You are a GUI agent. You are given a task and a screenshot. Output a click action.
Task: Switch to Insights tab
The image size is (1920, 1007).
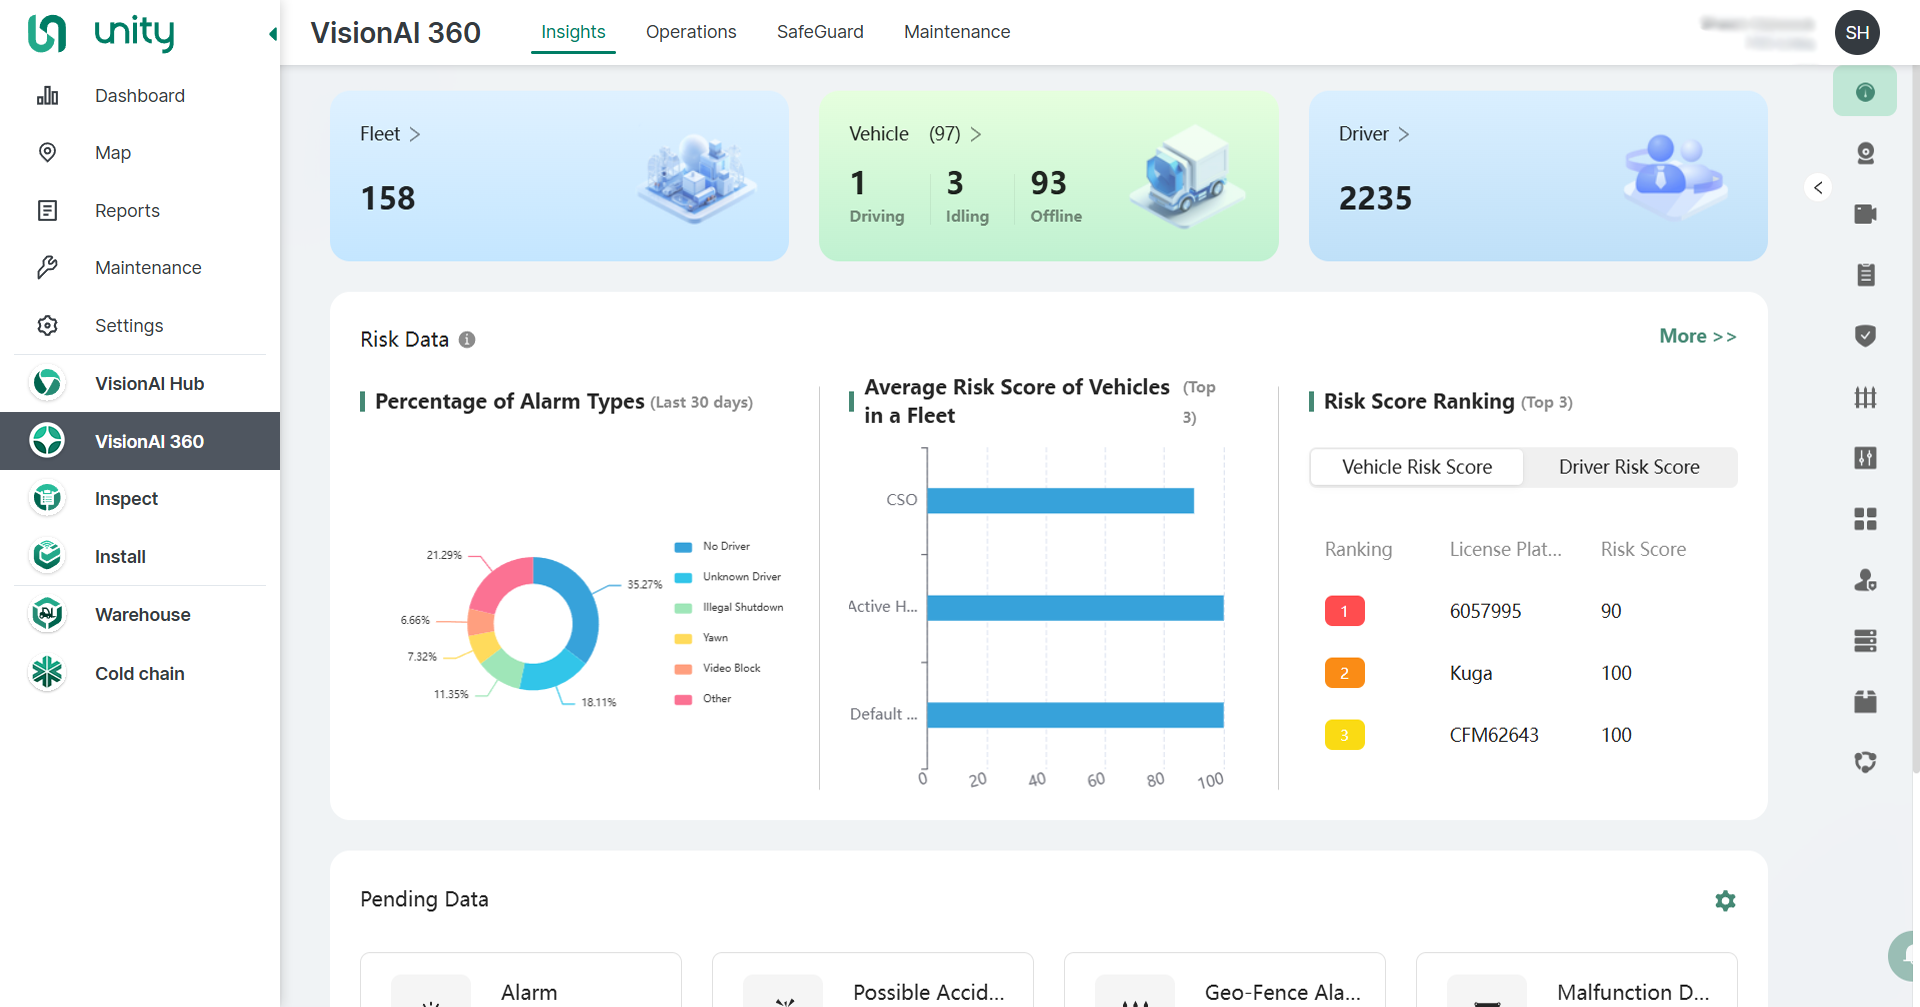[x=573, y=32]
